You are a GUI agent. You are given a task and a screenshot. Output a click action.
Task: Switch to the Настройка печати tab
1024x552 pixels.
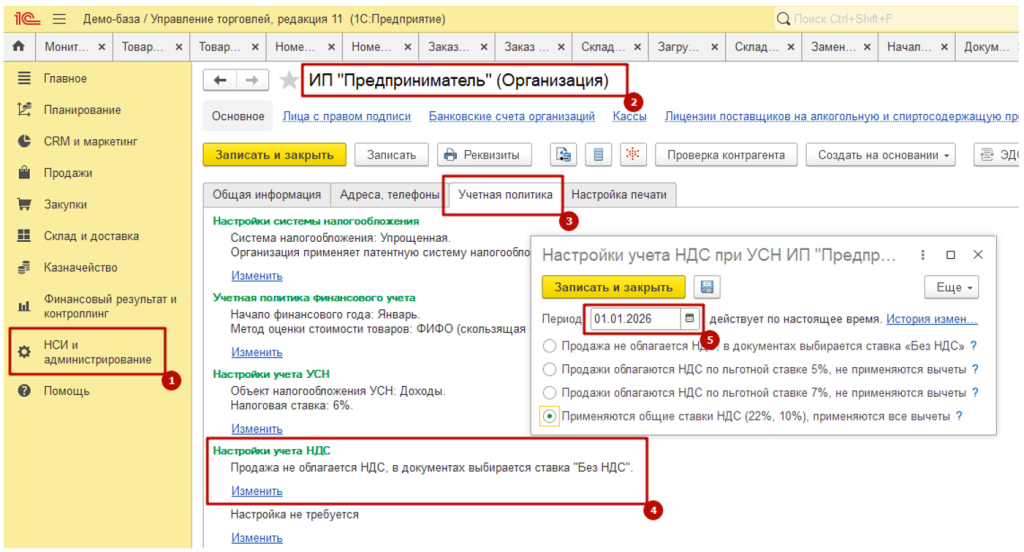pyautogui.click(x=619, y=195)
